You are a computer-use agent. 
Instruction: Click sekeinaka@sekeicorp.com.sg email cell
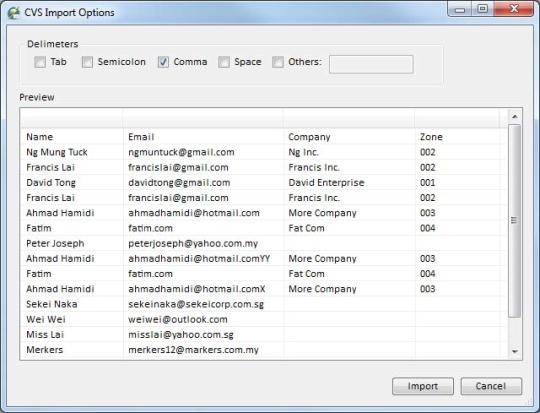[x=204, y=304]
